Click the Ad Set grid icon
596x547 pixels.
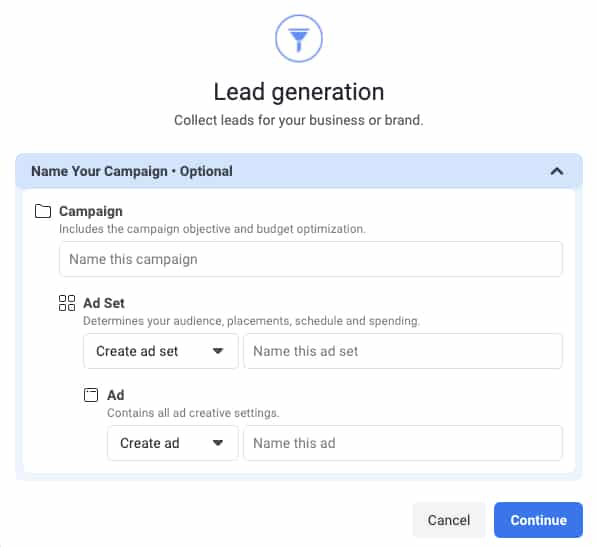point(67,303)
